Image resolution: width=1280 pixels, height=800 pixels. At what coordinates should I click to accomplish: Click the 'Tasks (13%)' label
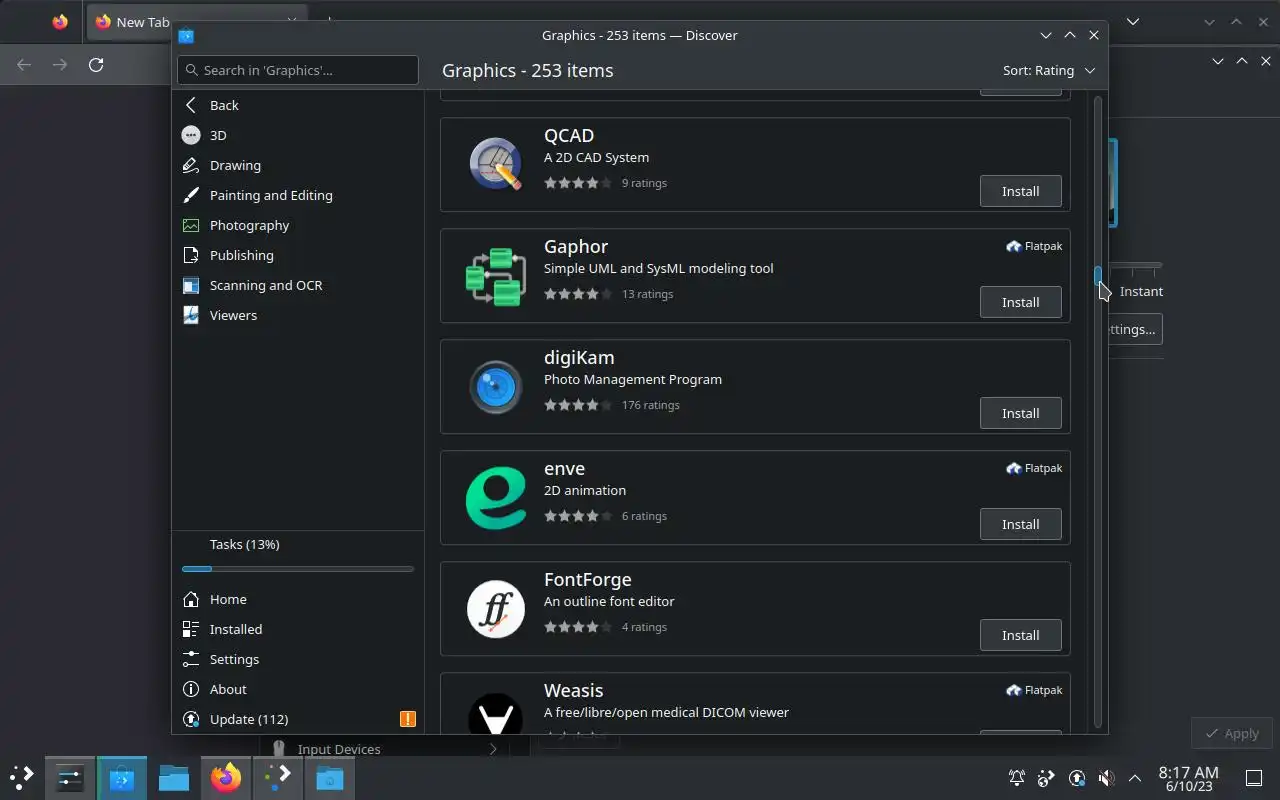pos(244,544)
